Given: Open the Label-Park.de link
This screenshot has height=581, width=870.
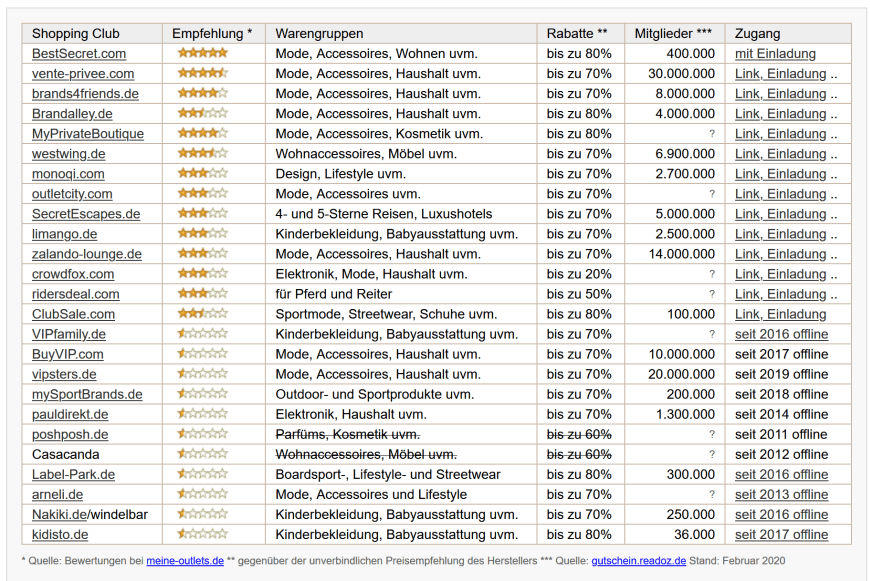Looking at the screenshot, I should 73,474.
